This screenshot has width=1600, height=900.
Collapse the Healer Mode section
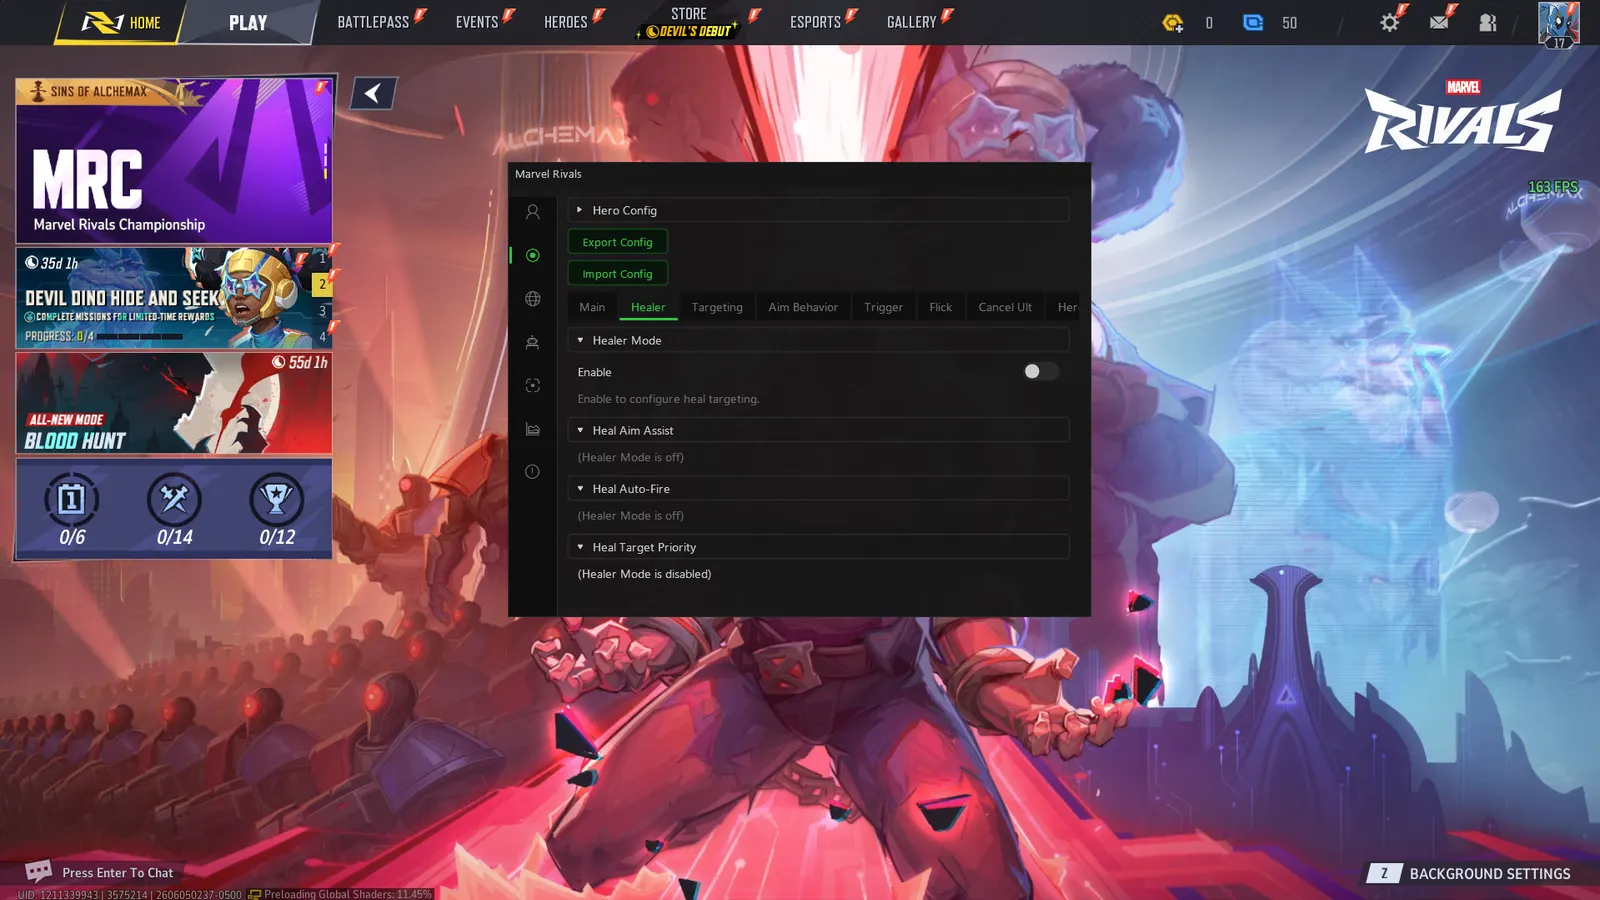818,340
